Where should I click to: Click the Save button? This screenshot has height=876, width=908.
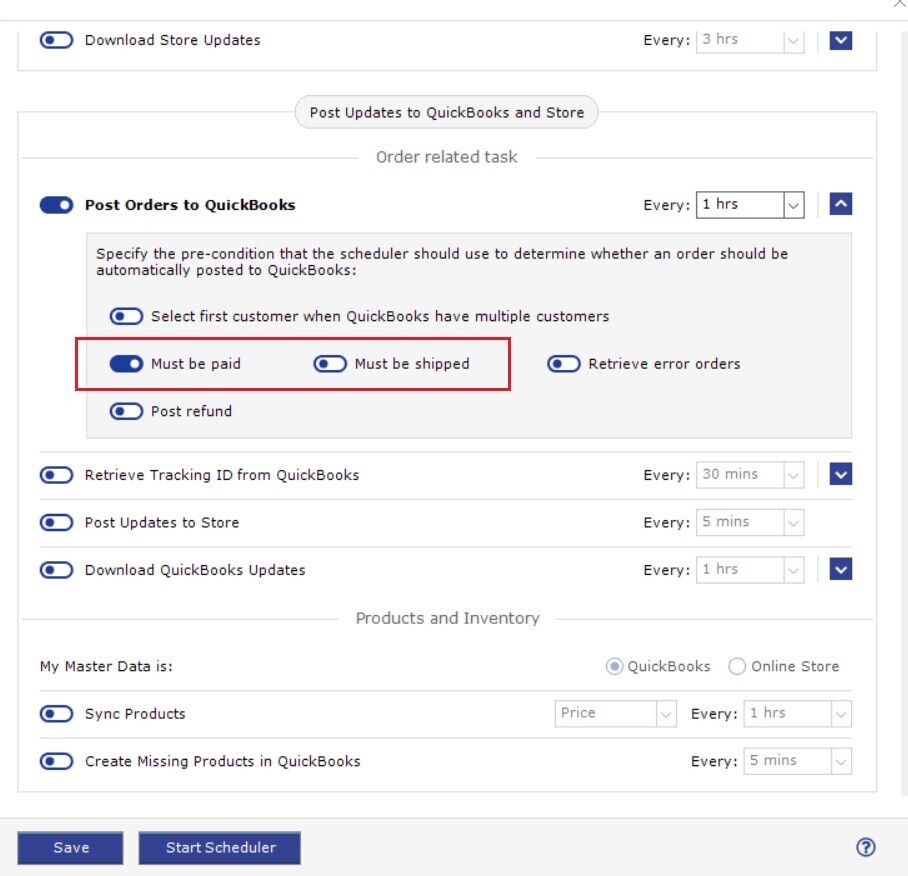pos(71,848)
